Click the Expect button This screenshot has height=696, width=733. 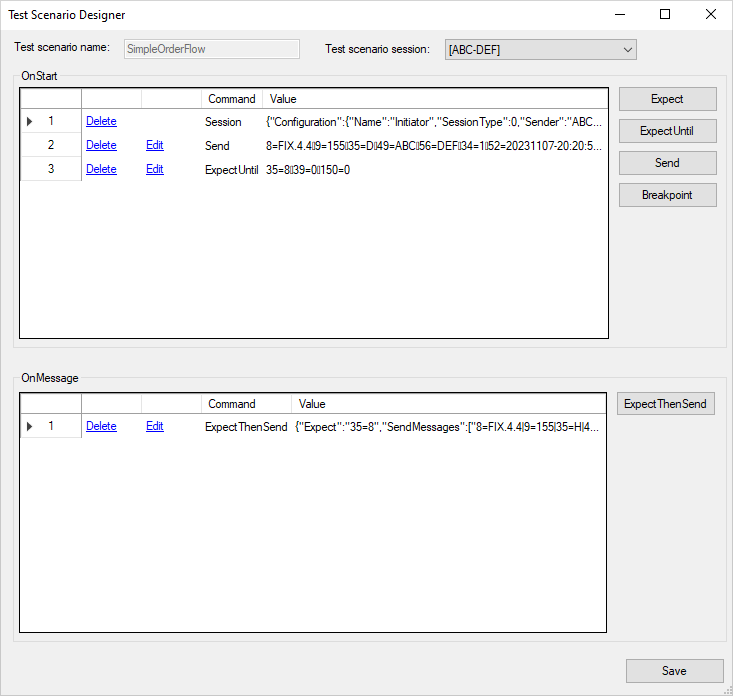click(x=667, y=99)
